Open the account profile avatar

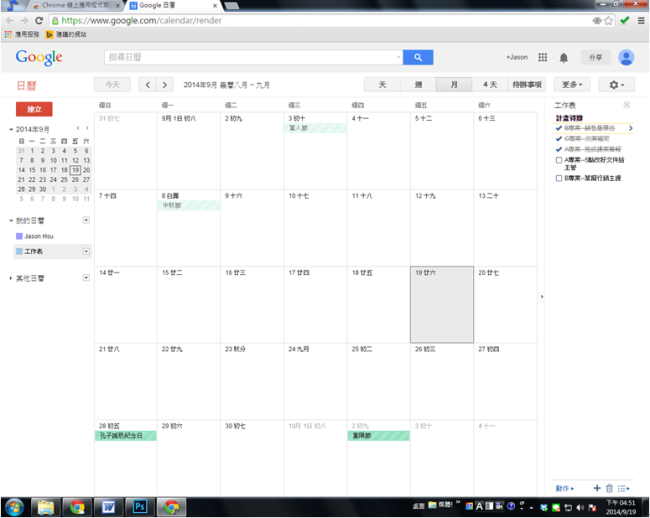(626, 57)
